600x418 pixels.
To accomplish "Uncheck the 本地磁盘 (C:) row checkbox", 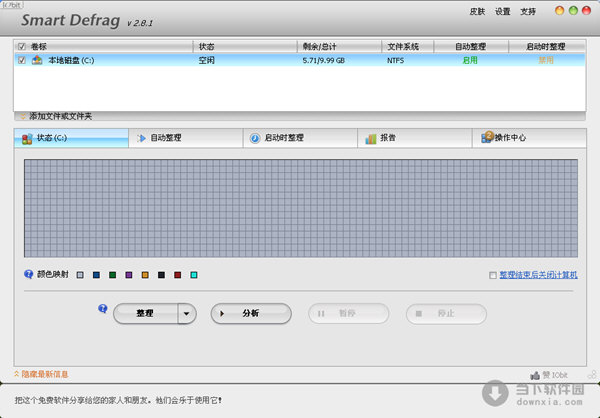I will (x=22, y=60).
